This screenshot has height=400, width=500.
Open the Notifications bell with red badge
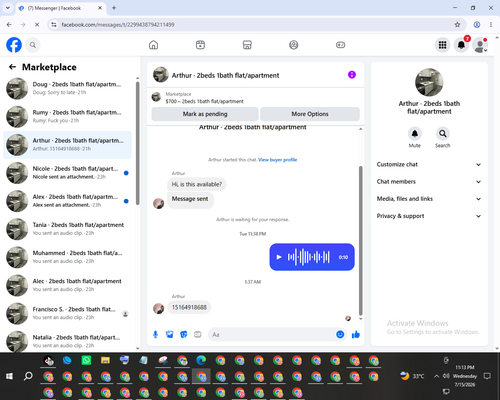(x=461, y=45)
